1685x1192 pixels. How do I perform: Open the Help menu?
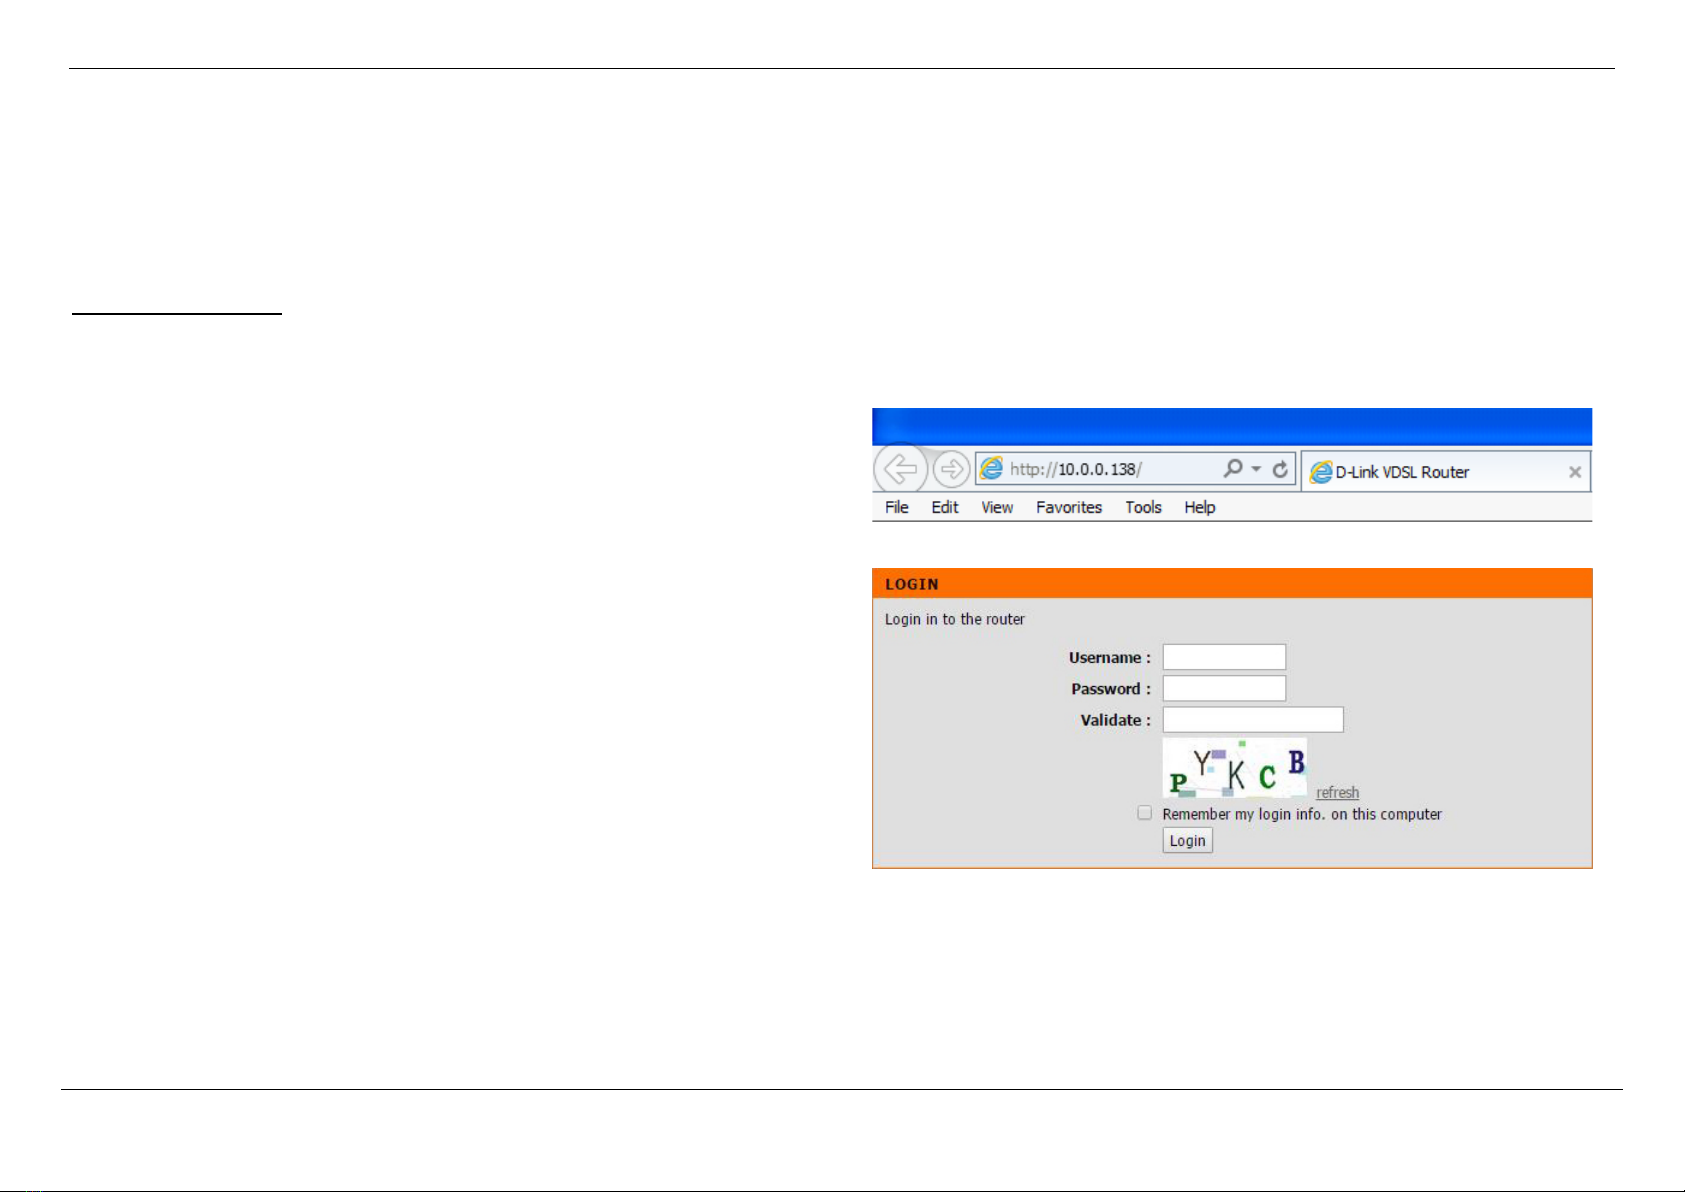click(1200, 507)
